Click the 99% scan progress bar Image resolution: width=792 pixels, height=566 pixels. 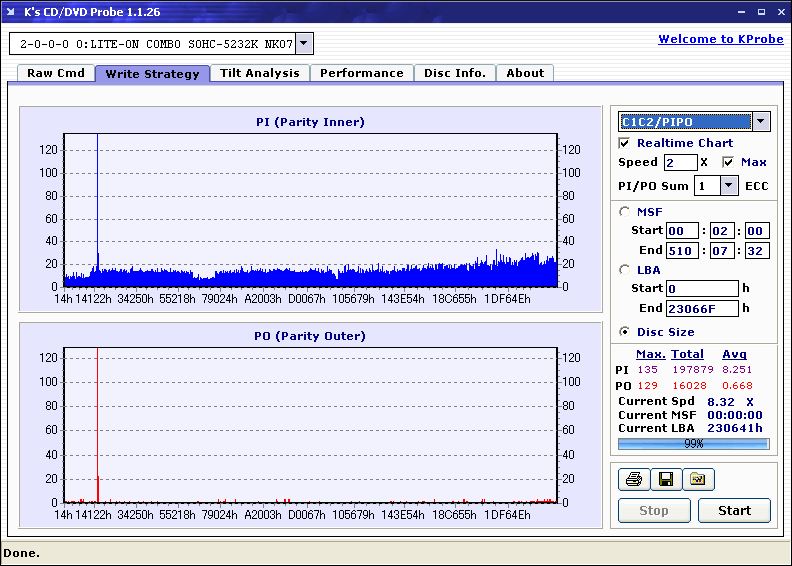[x=693, y=443]
